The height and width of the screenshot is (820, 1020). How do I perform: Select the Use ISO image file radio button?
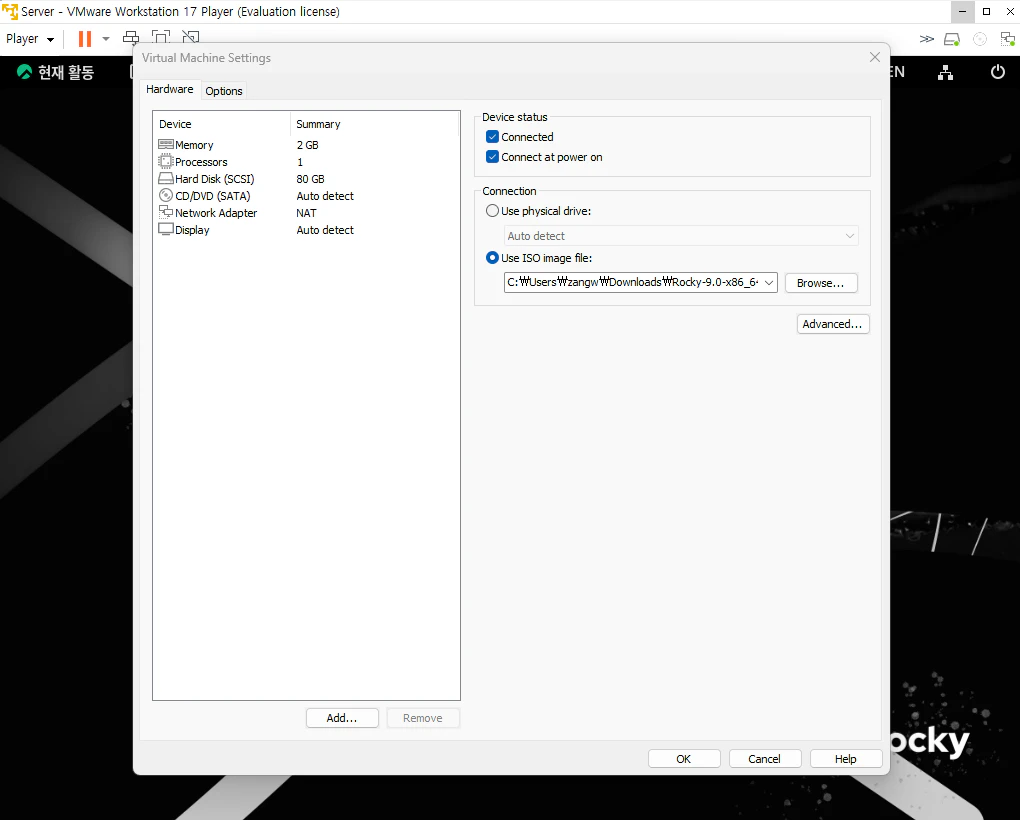pos(492,258)
